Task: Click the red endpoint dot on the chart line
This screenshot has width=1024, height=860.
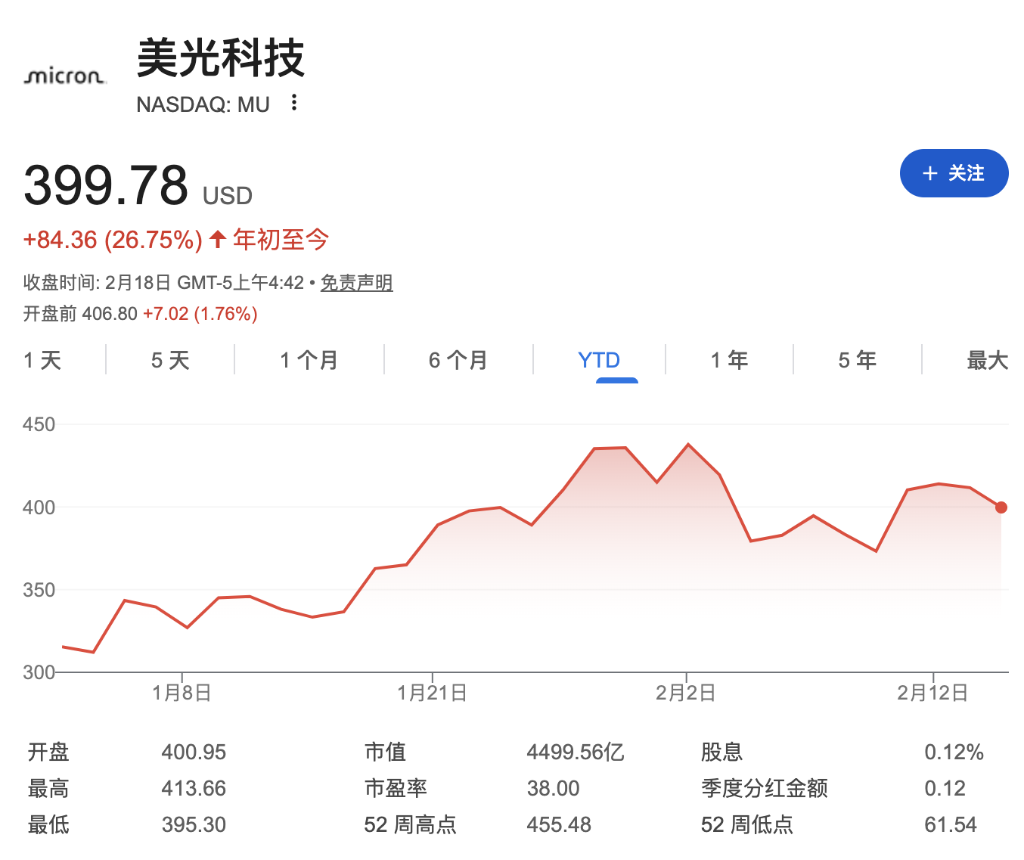Action: (x=1000, y=508)
